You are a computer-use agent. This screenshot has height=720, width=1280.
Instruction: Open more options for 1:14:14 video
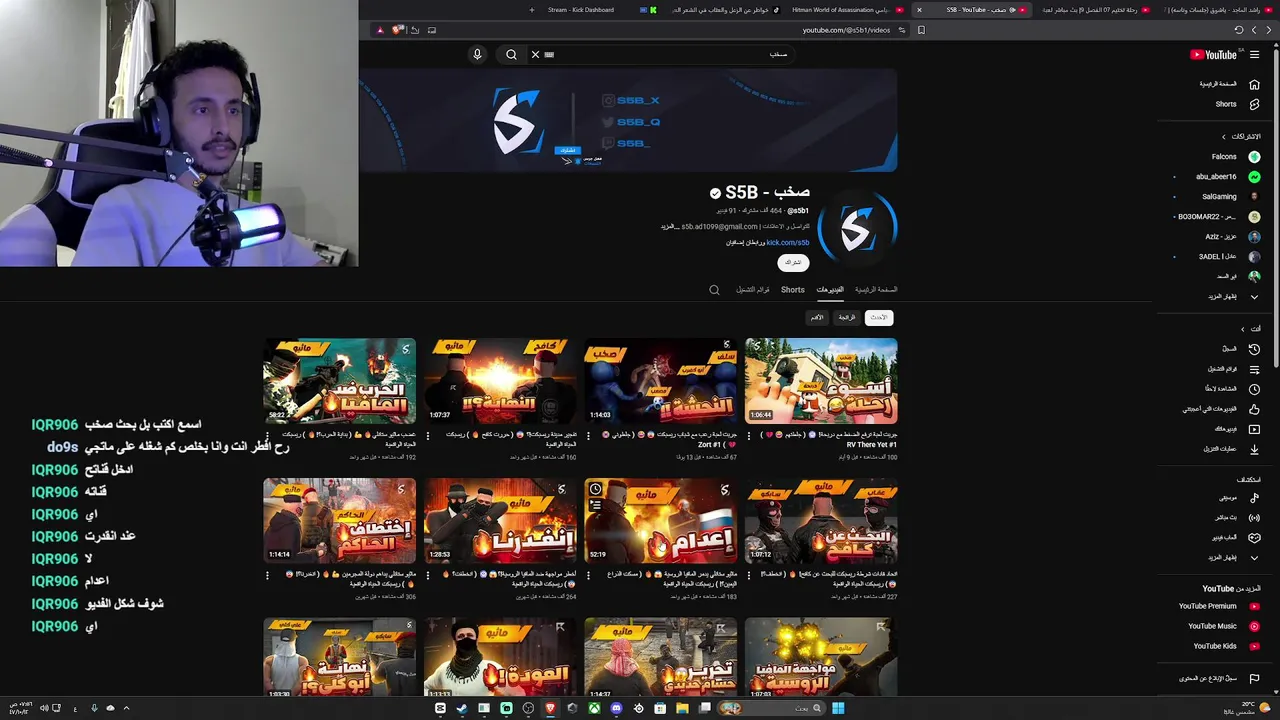click(x=267, y=575)
